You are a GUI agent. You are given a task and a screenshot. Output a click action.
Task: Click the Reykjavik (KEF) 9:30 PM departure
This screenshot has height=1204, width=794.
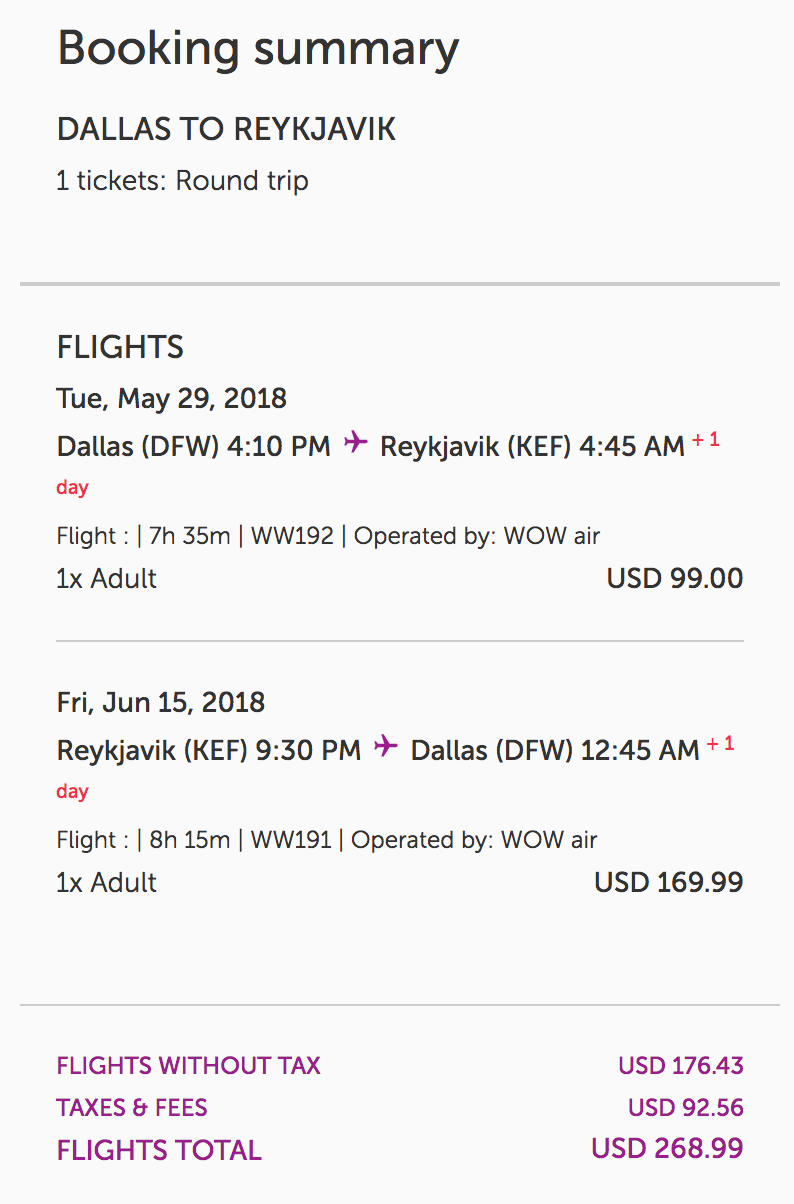(x=208, y=750)
